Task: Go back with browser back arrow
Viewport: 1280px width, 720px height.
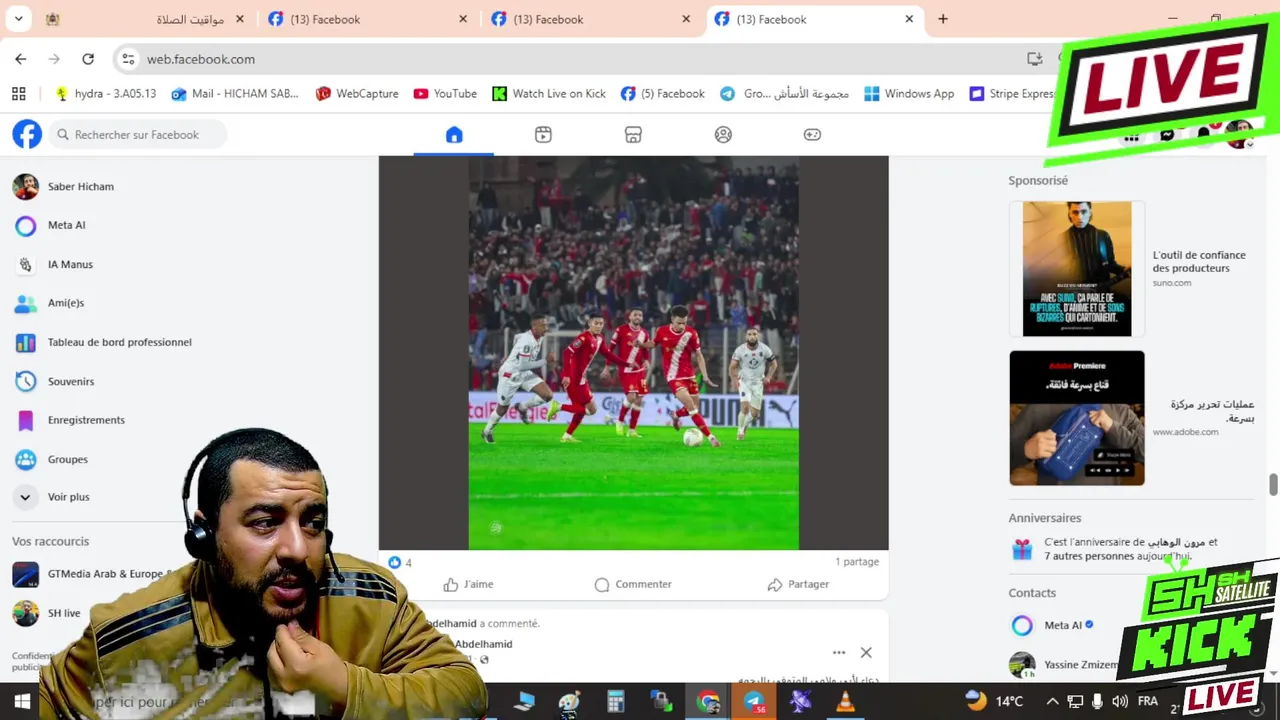Action: tap(21, 59)
